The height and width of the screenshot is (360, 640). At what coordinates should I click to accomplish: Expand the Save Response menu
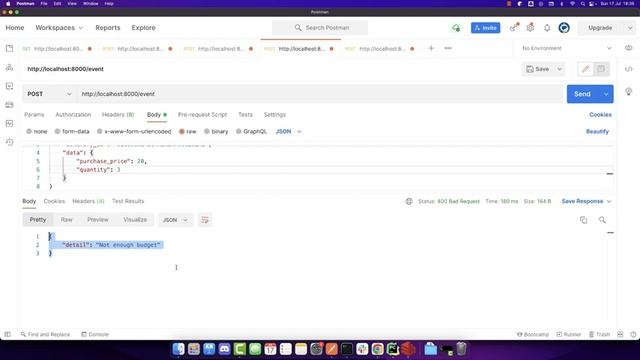[x=586, y=201]
